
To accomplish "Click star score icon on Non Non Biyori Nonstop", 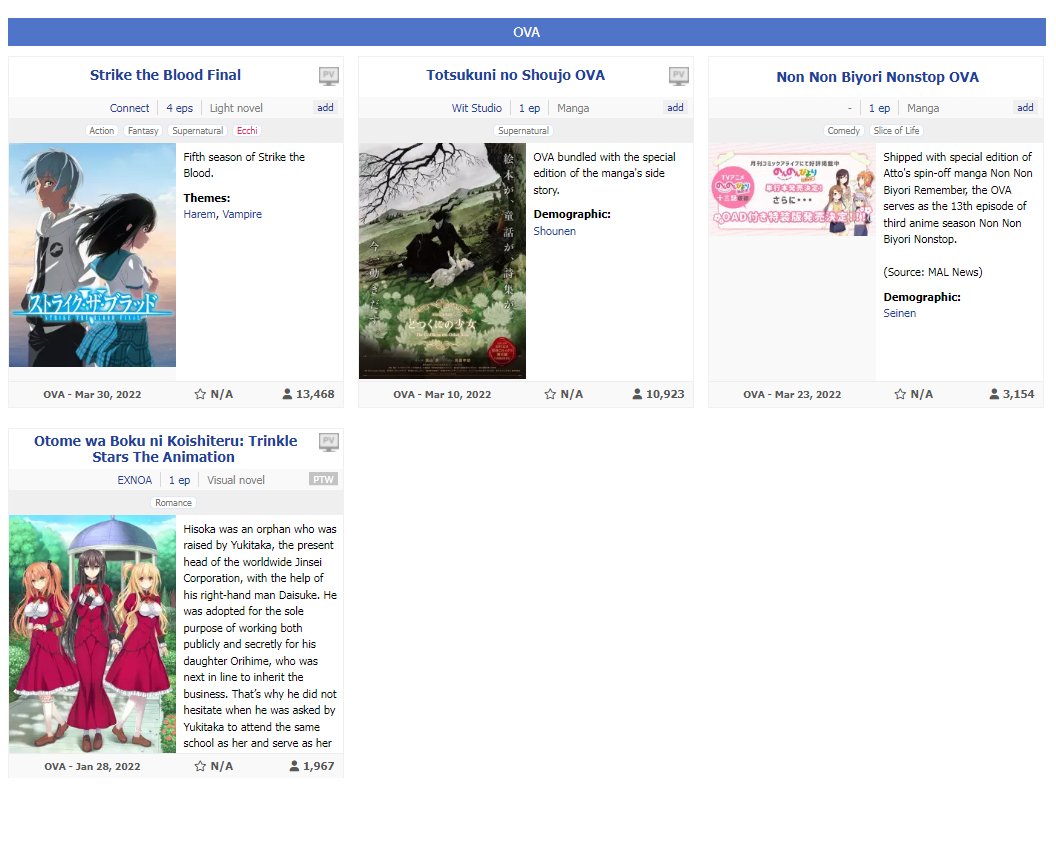I will [900, 394].
